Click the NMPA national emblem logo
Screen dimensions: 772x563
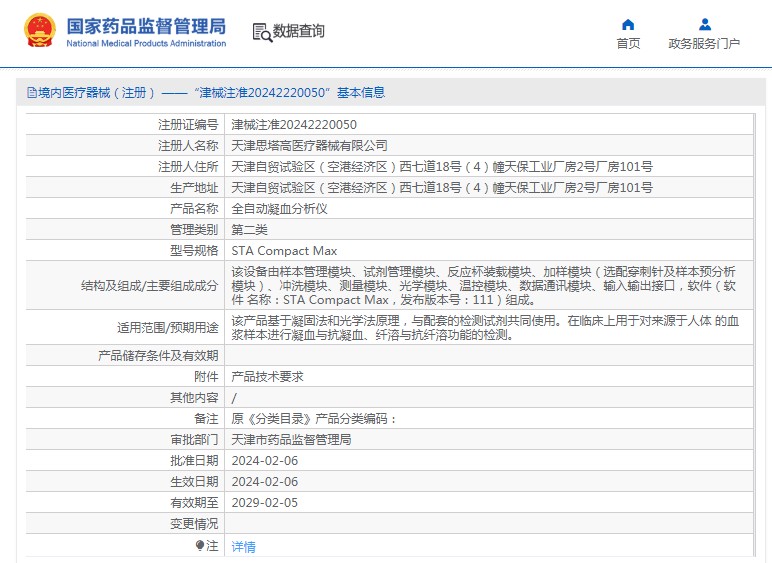(40, 31)
